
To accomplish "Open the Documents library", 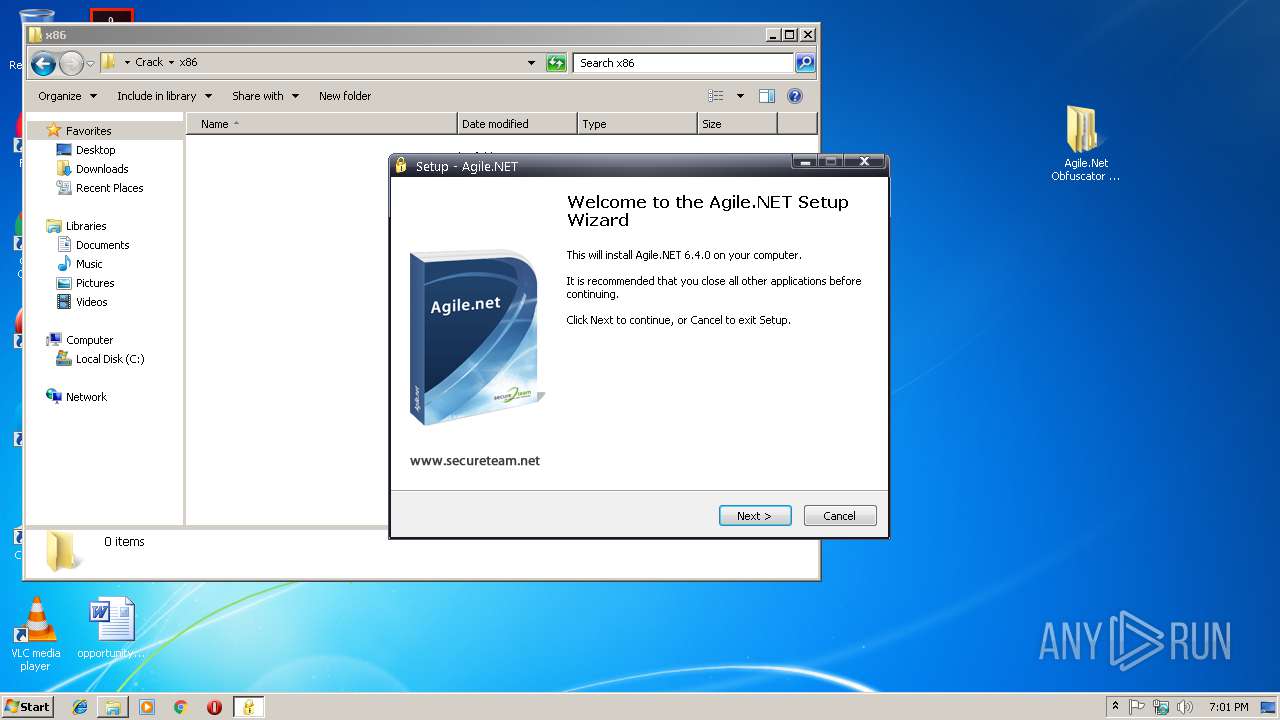I will pos(102,245).
